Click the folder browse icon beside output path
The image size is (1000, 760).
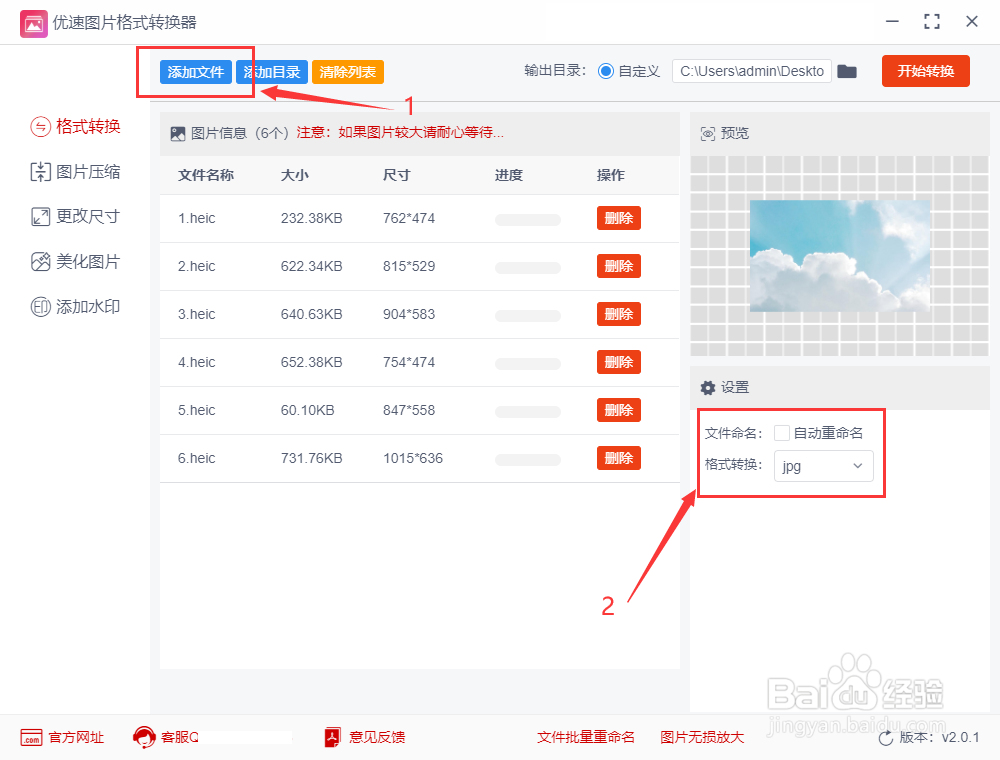click(x=847, y=71)
